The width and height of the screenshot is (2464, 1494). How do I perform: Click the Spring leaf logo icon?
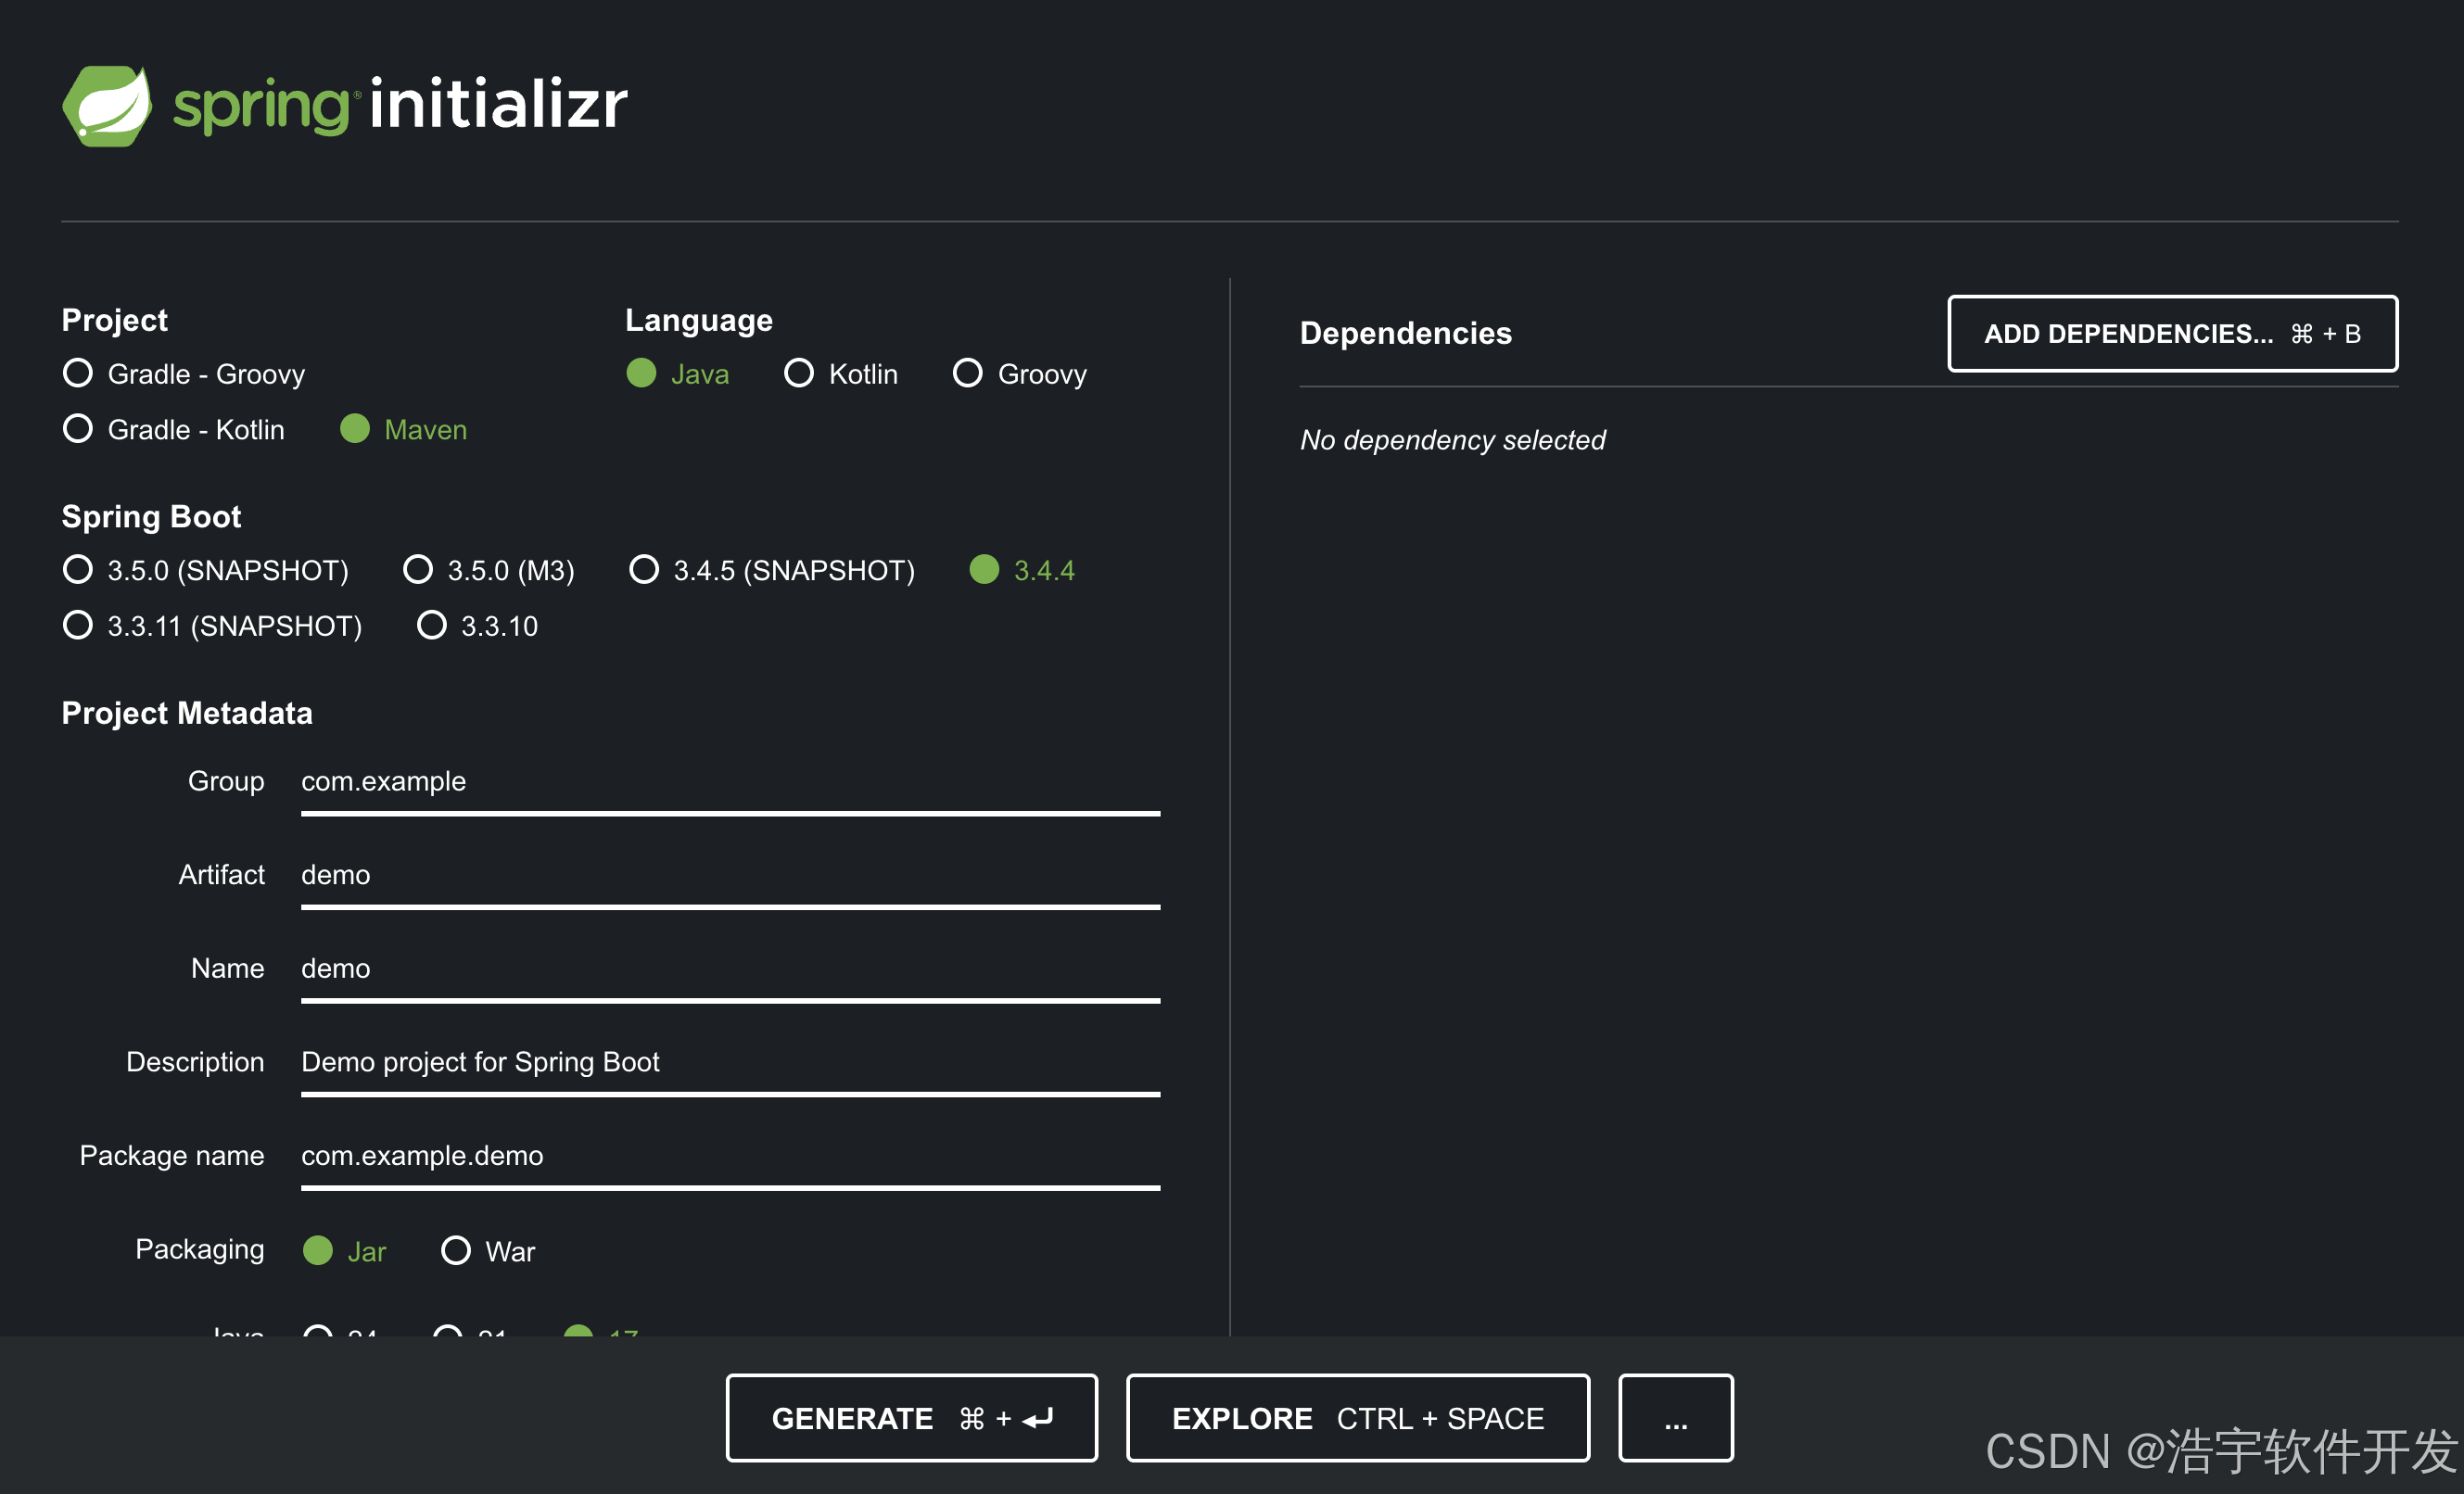107,106
